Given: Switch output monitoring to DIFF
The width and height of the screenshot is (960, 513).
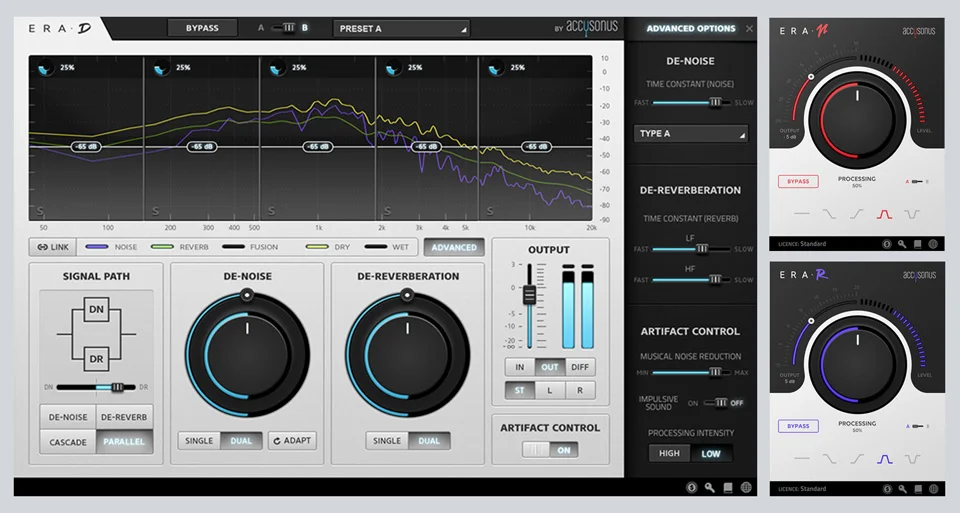Looking at the screenshot, I should pos(580,367).
